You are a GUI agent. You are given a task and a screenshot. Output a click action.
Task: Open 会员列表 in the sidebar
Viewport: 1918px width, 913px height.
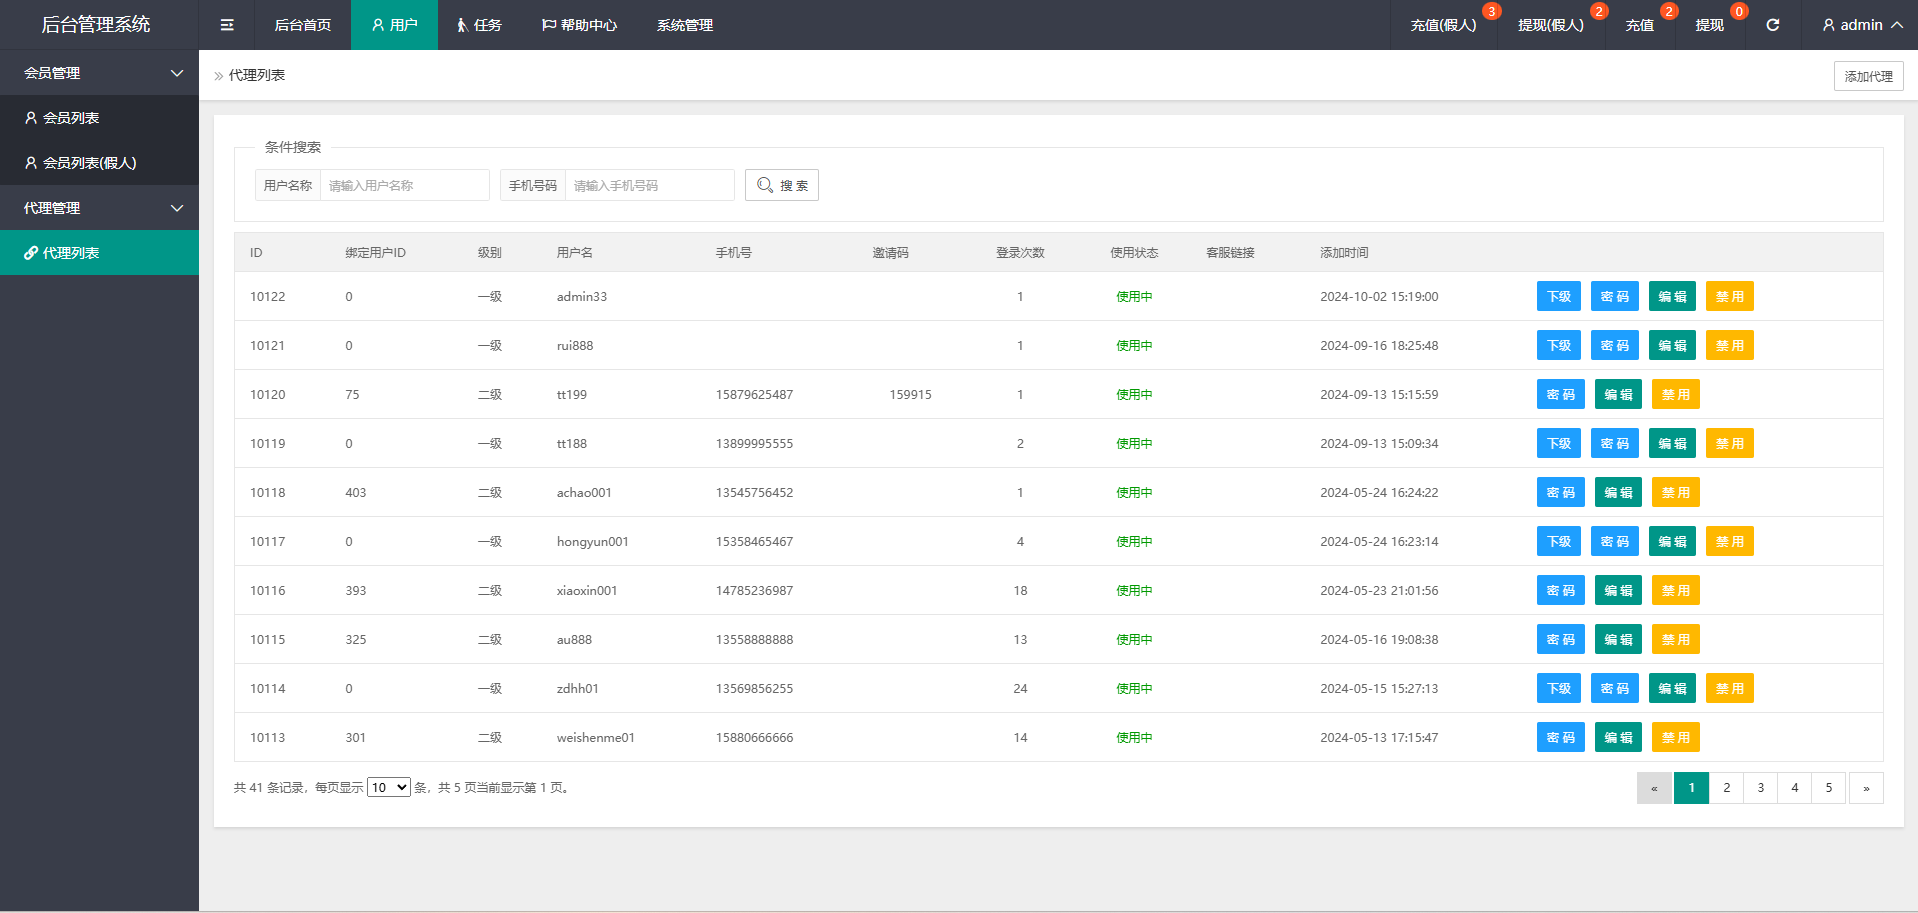pos(71,118)
